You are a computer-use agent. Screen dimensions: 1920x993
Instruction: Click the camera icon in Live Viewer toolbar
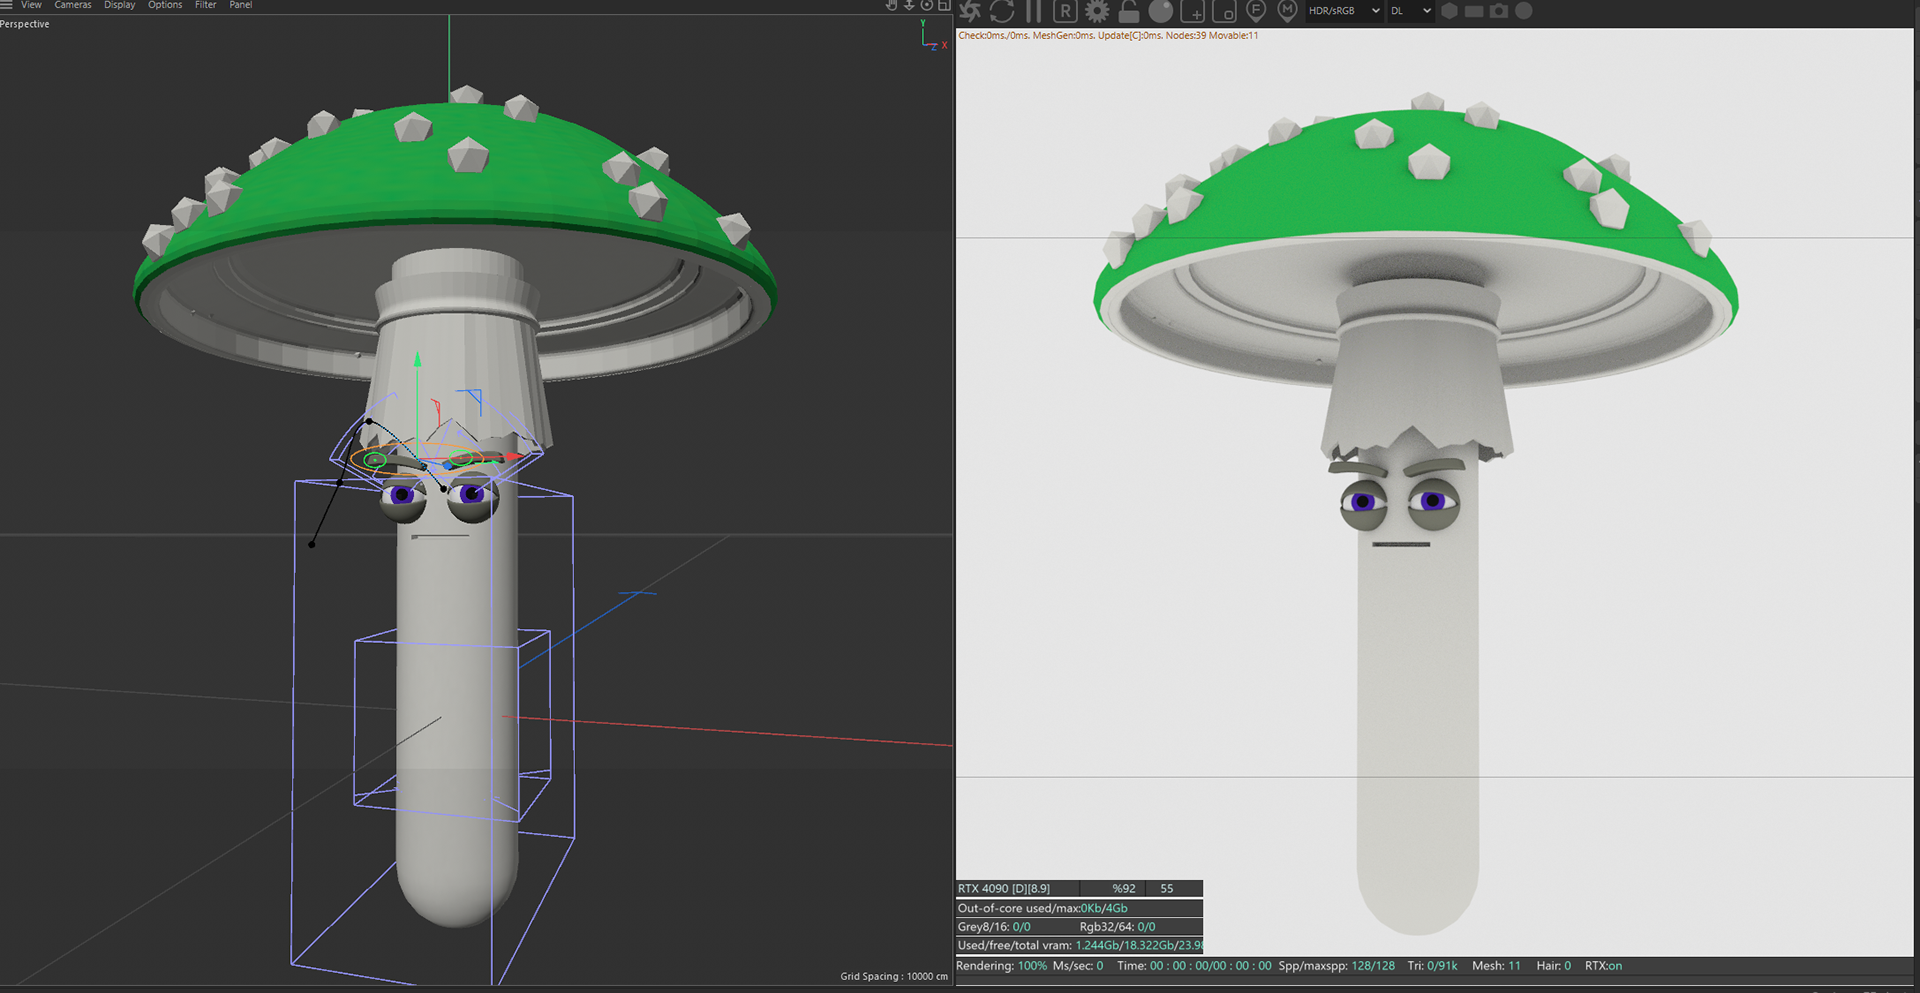tap(1499, 11)
